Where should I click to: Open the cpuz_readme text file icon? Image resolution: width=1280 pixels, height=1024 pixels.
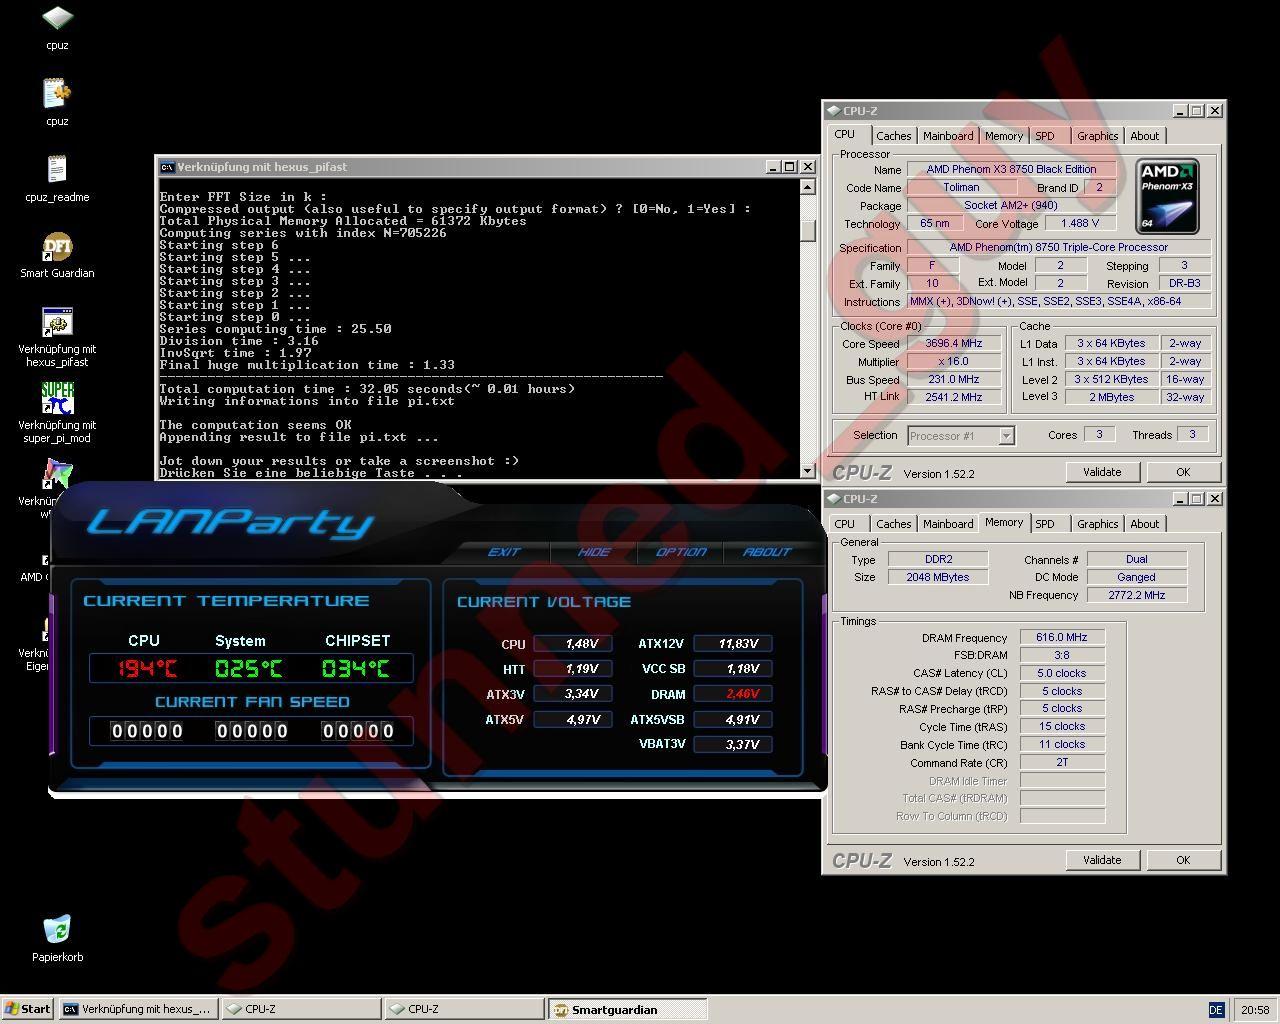57,170
